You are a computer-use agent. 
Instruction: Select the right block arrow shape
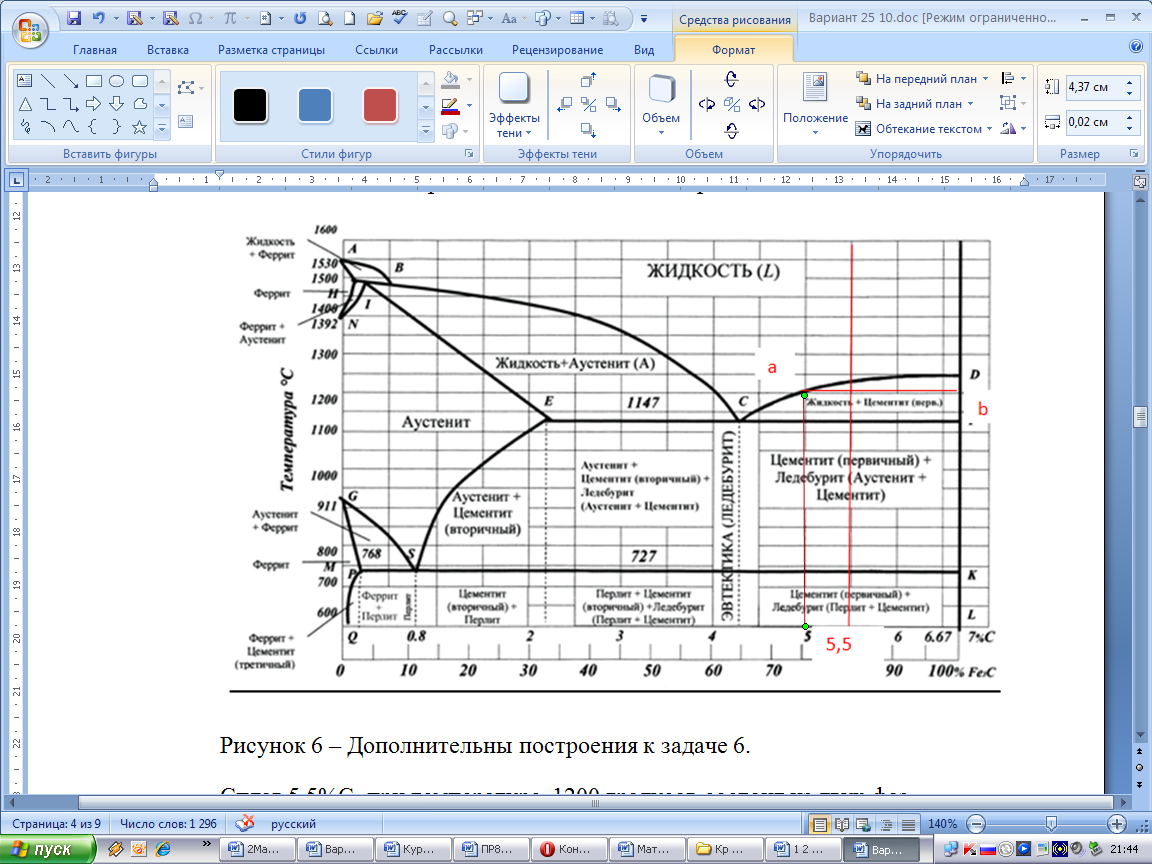pos(93,104)
